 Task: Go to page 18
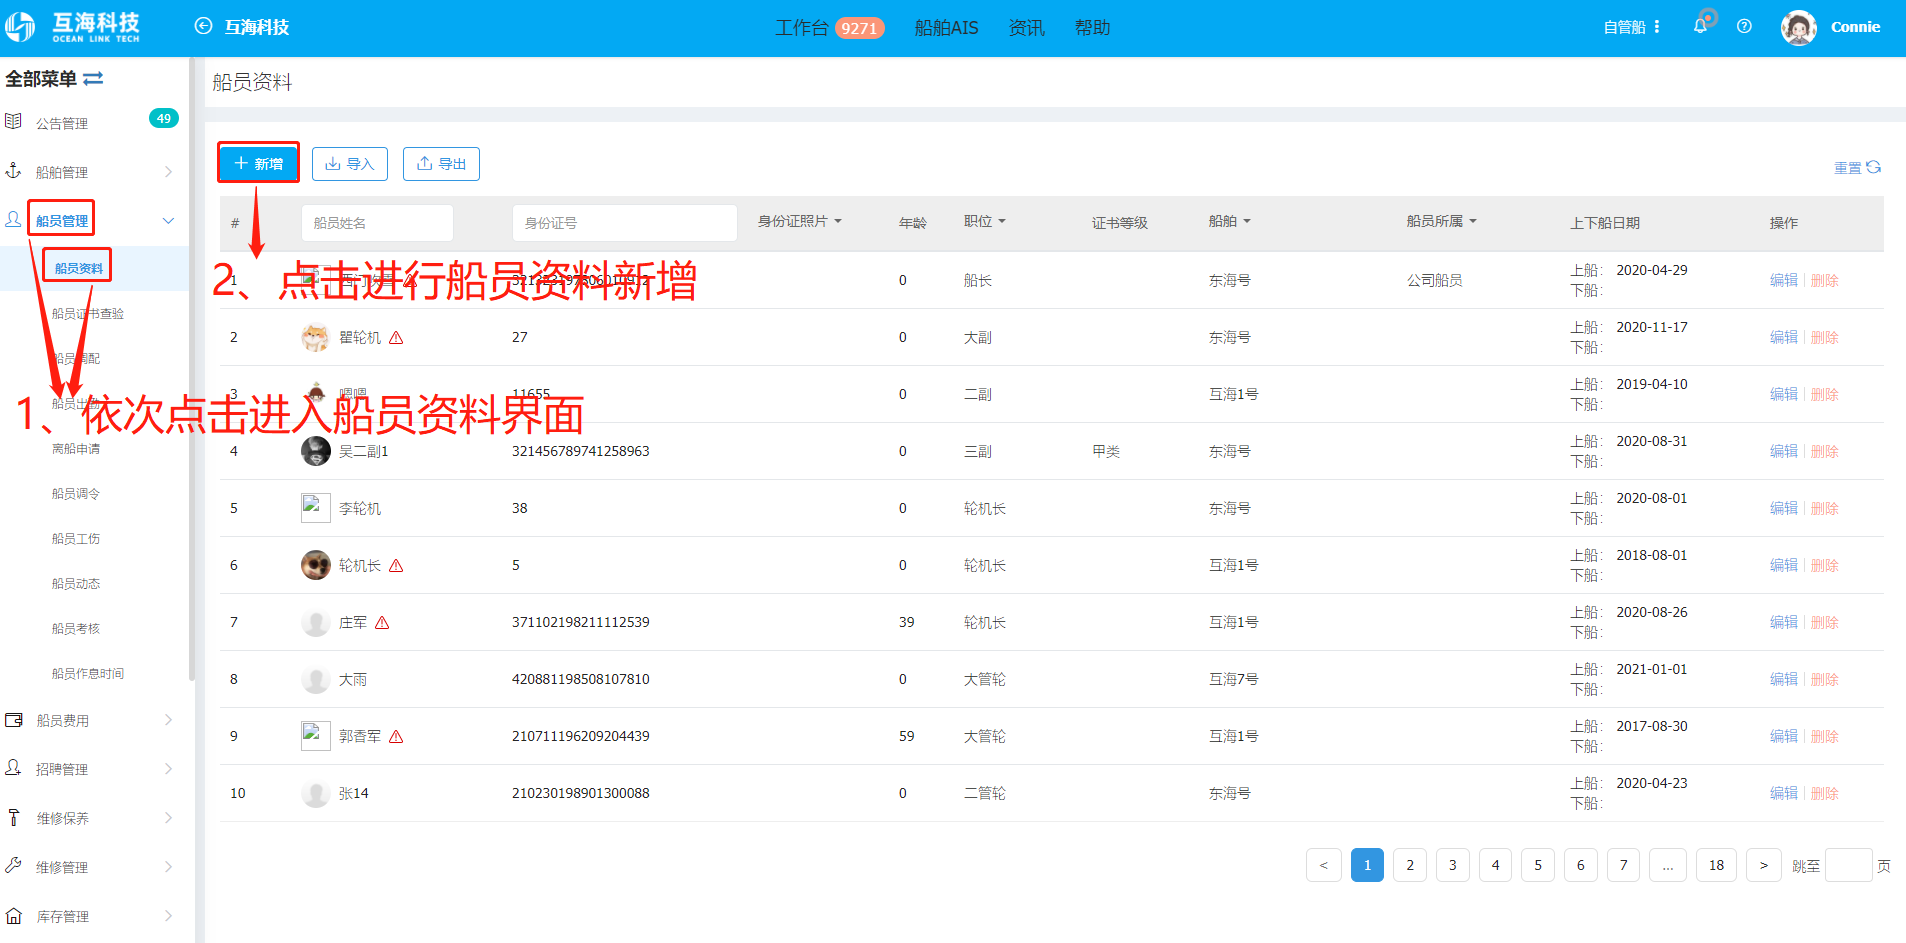1716,865
